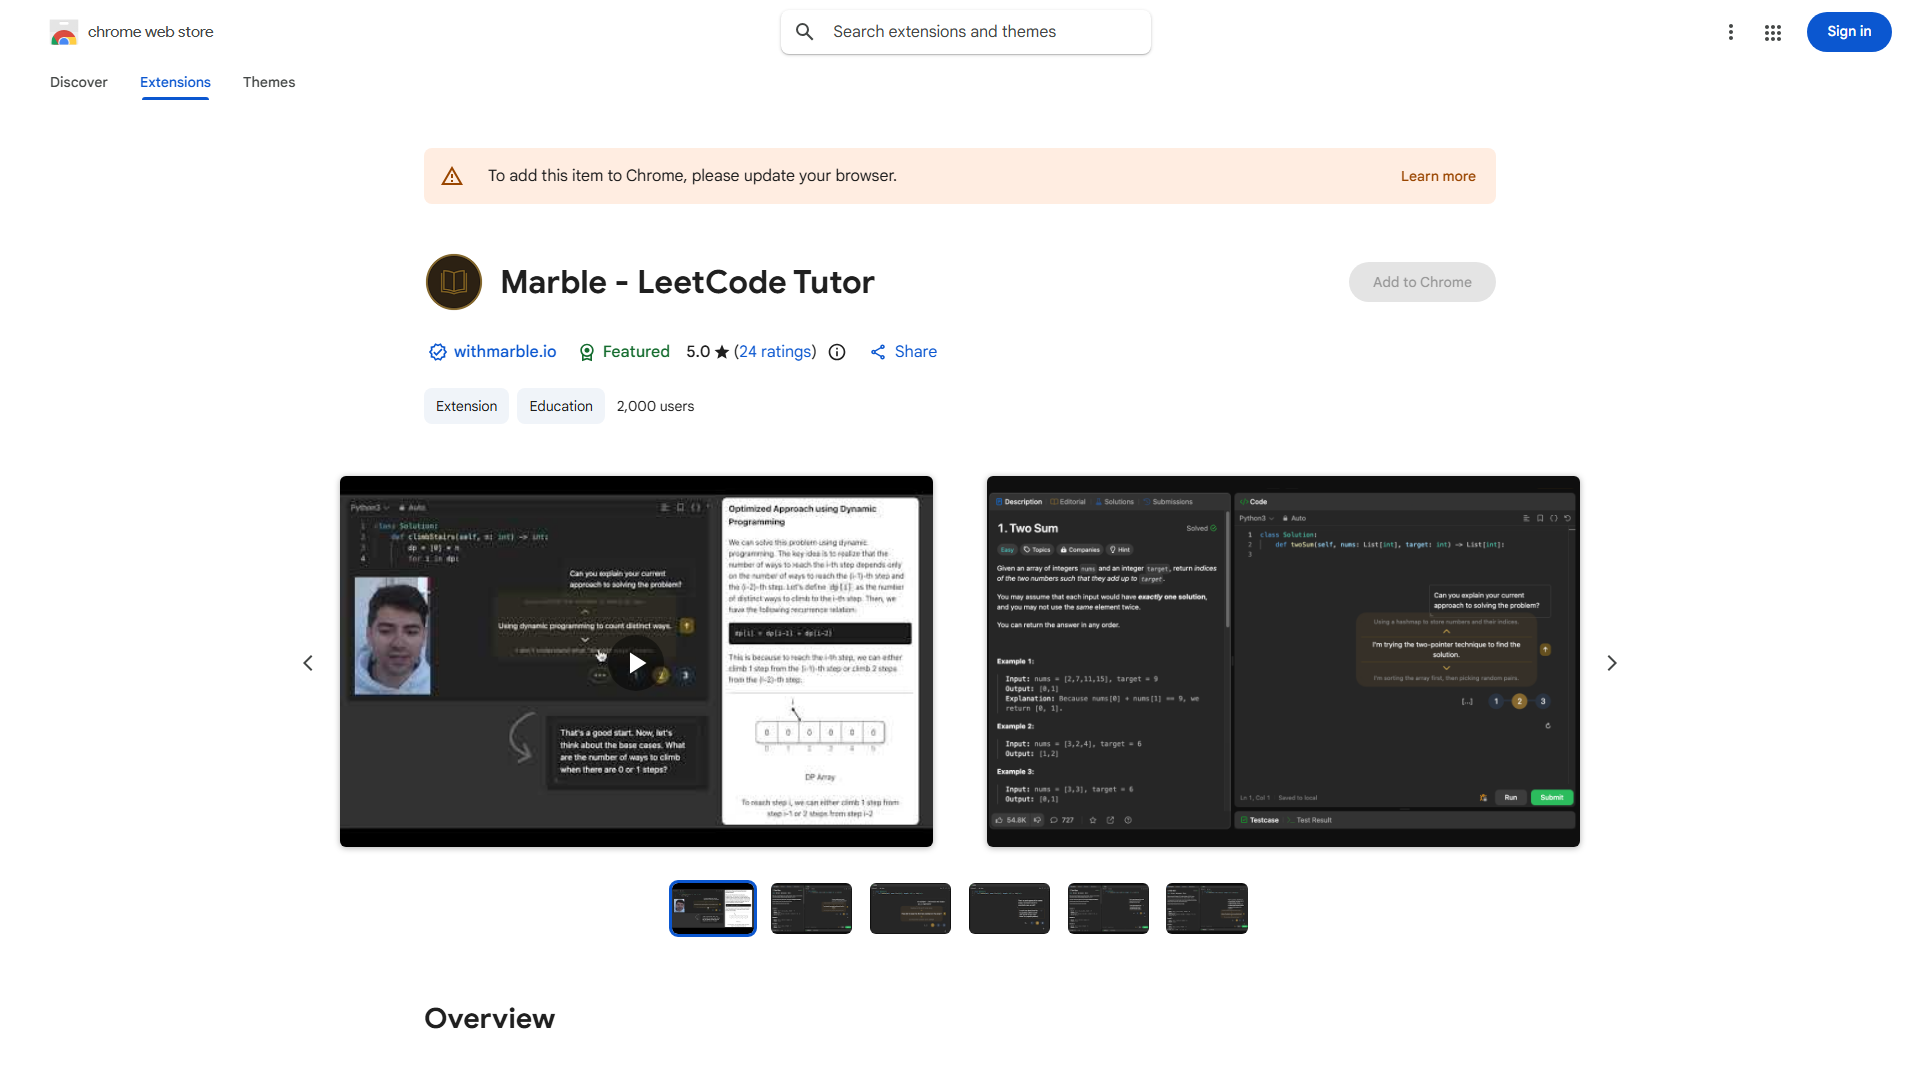The image size is (1920, 1080).
Task: Switch to the Themes tab
Action: point(268,82)
